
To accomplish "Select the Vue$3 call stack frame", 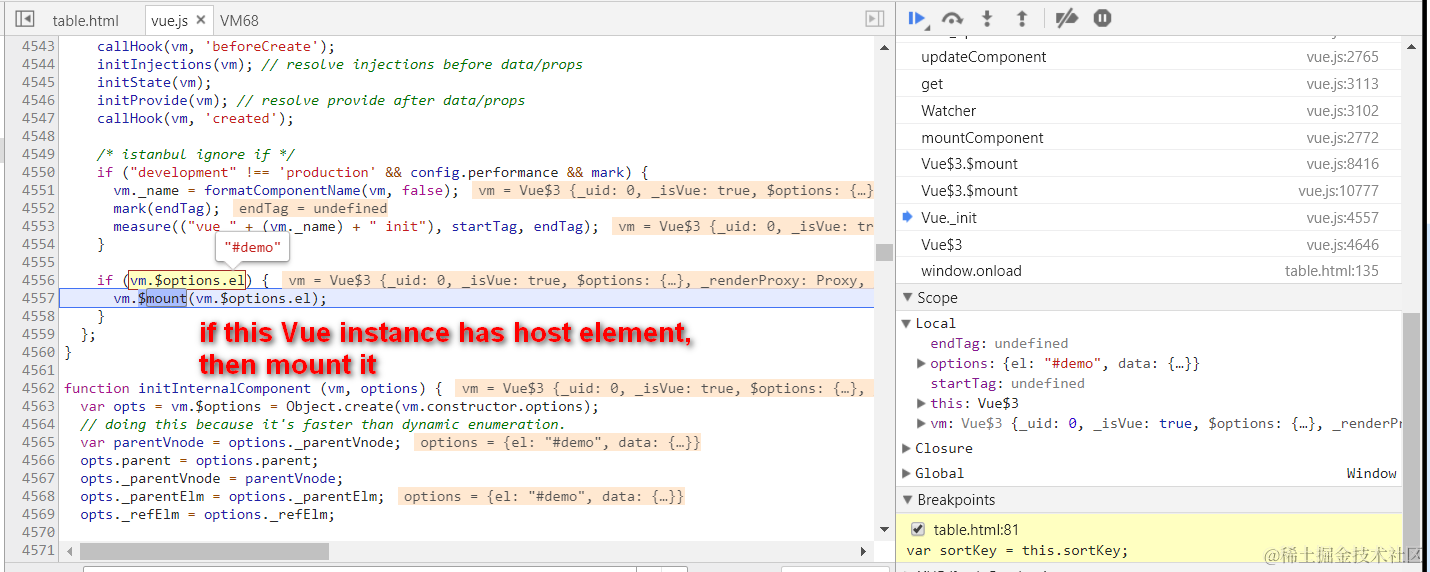I will tap(1149, 244).
